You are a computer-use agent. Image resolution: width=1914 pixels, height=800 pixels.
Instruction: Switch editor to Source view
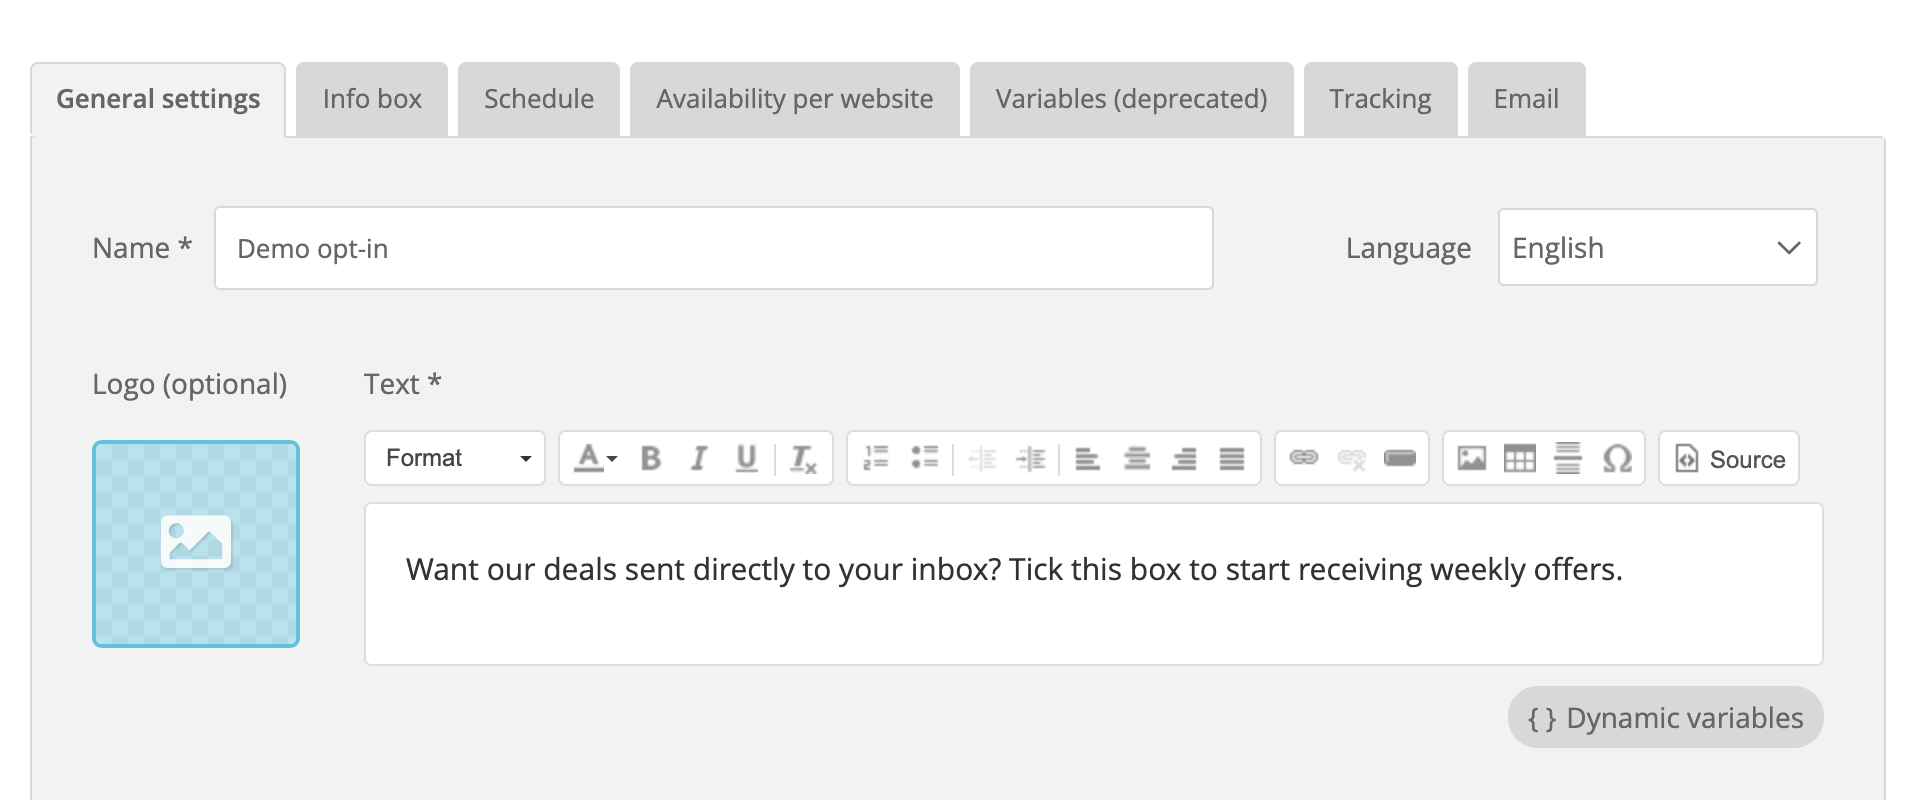pos(1729,458)
